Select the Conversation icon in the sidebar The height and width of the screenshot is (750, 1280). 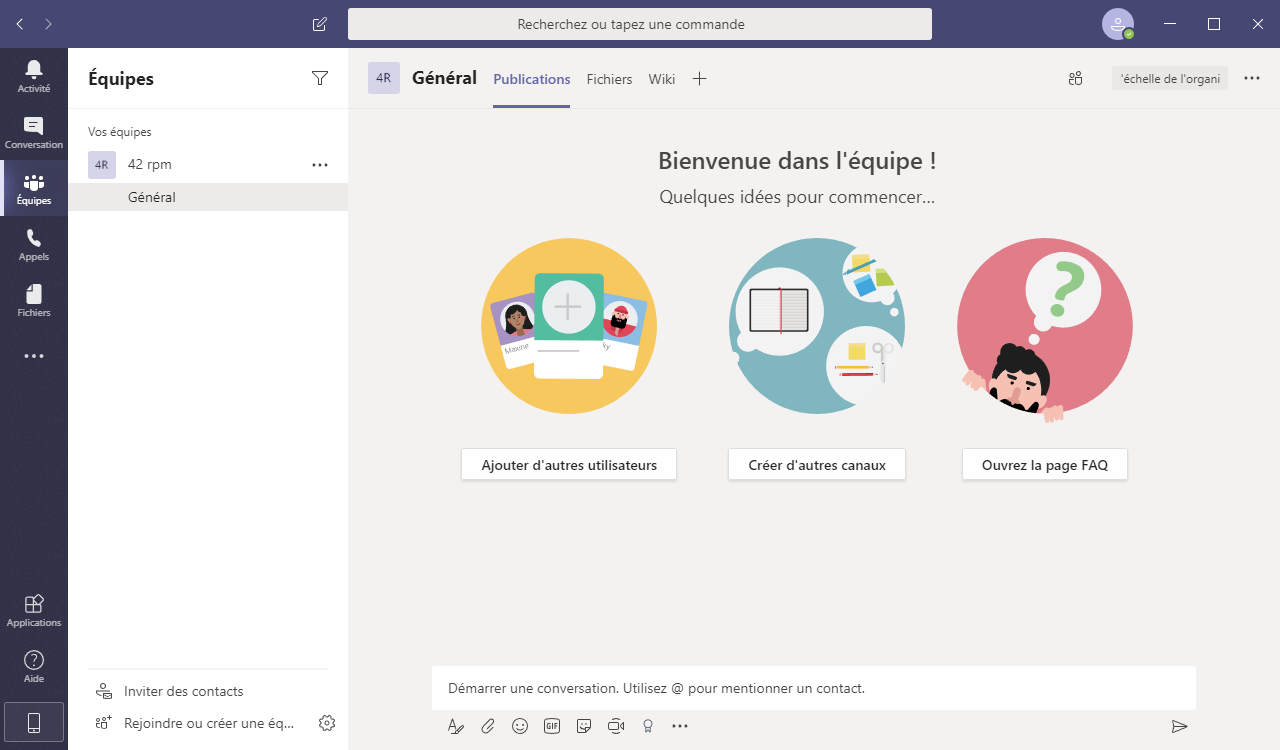(x=34, y=131)
